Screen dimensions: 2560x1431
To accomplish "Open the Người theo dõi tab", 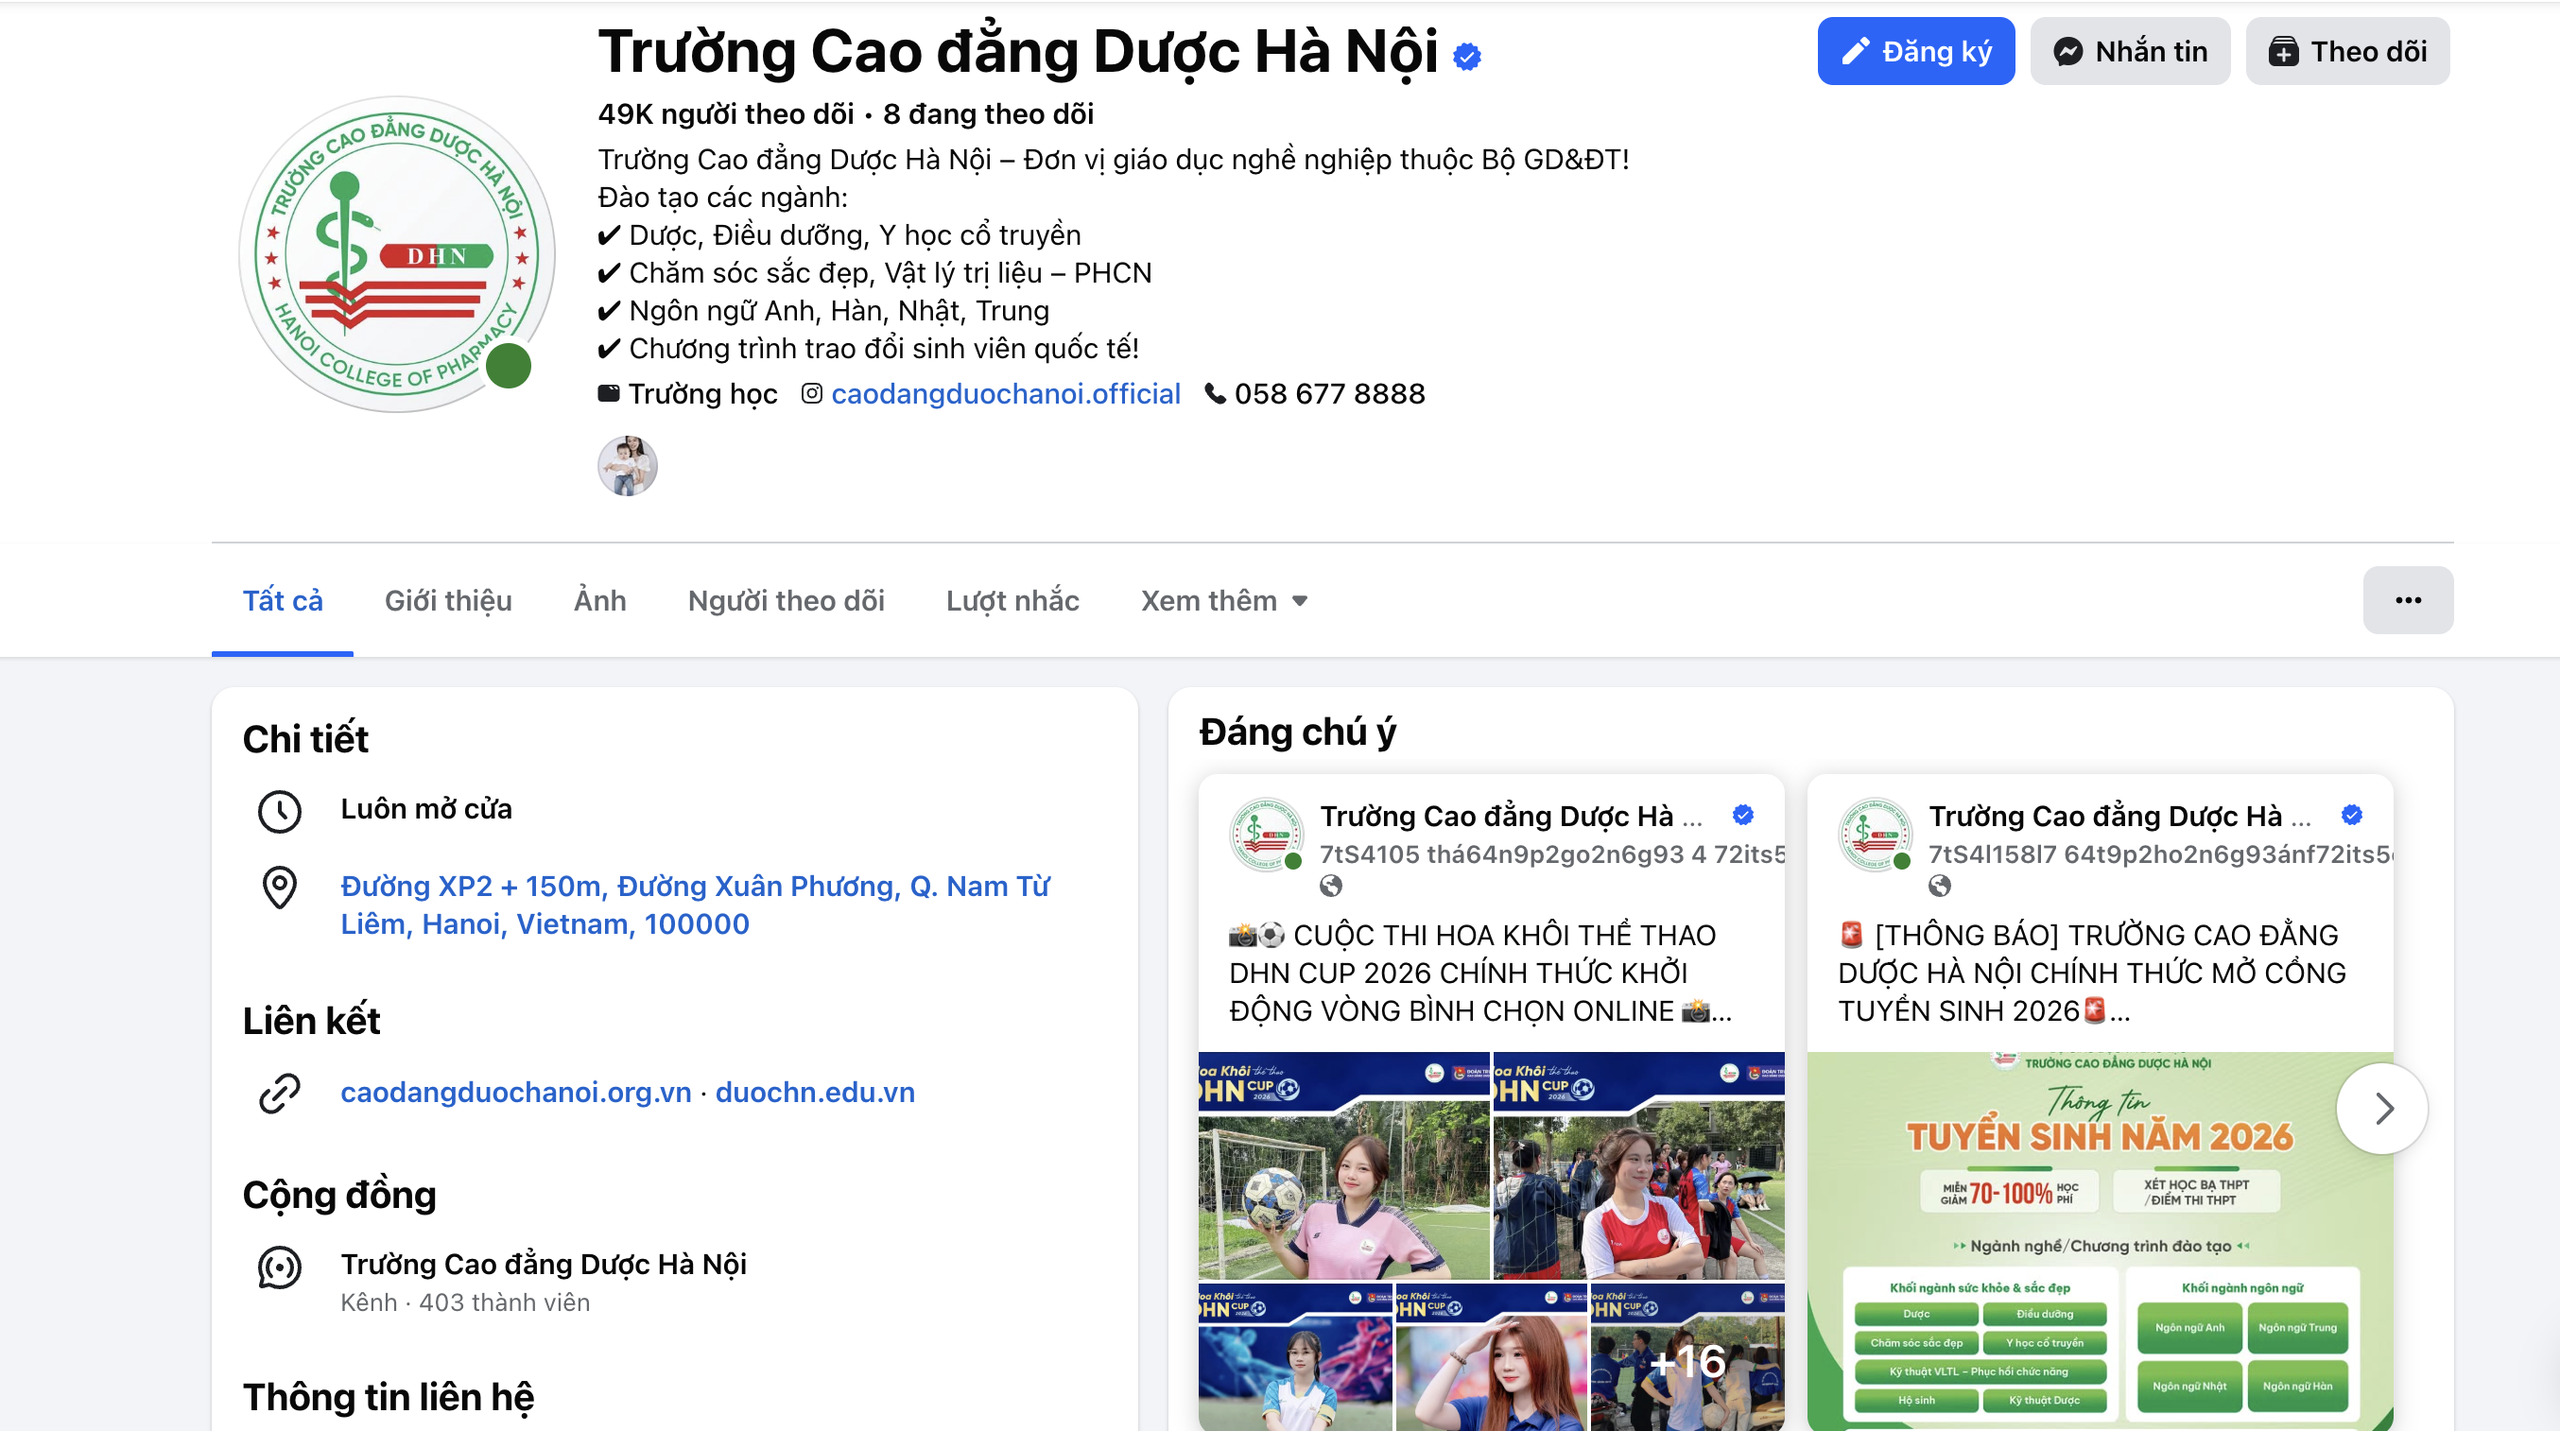I will click(x=786, y=600).
